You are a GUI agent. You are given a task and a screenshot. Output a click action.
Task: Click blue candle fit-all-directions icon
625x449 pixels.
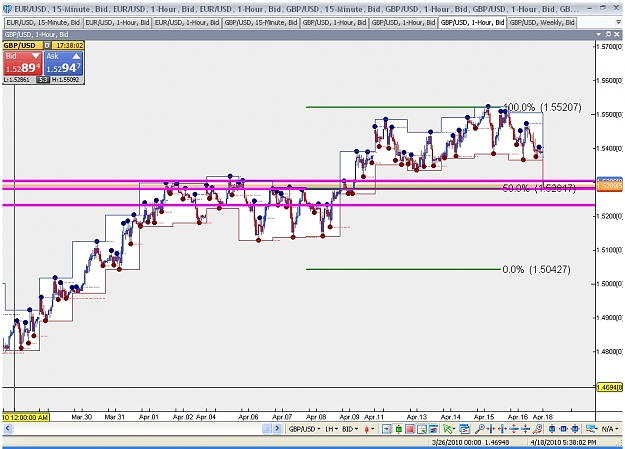coord(575,429)
